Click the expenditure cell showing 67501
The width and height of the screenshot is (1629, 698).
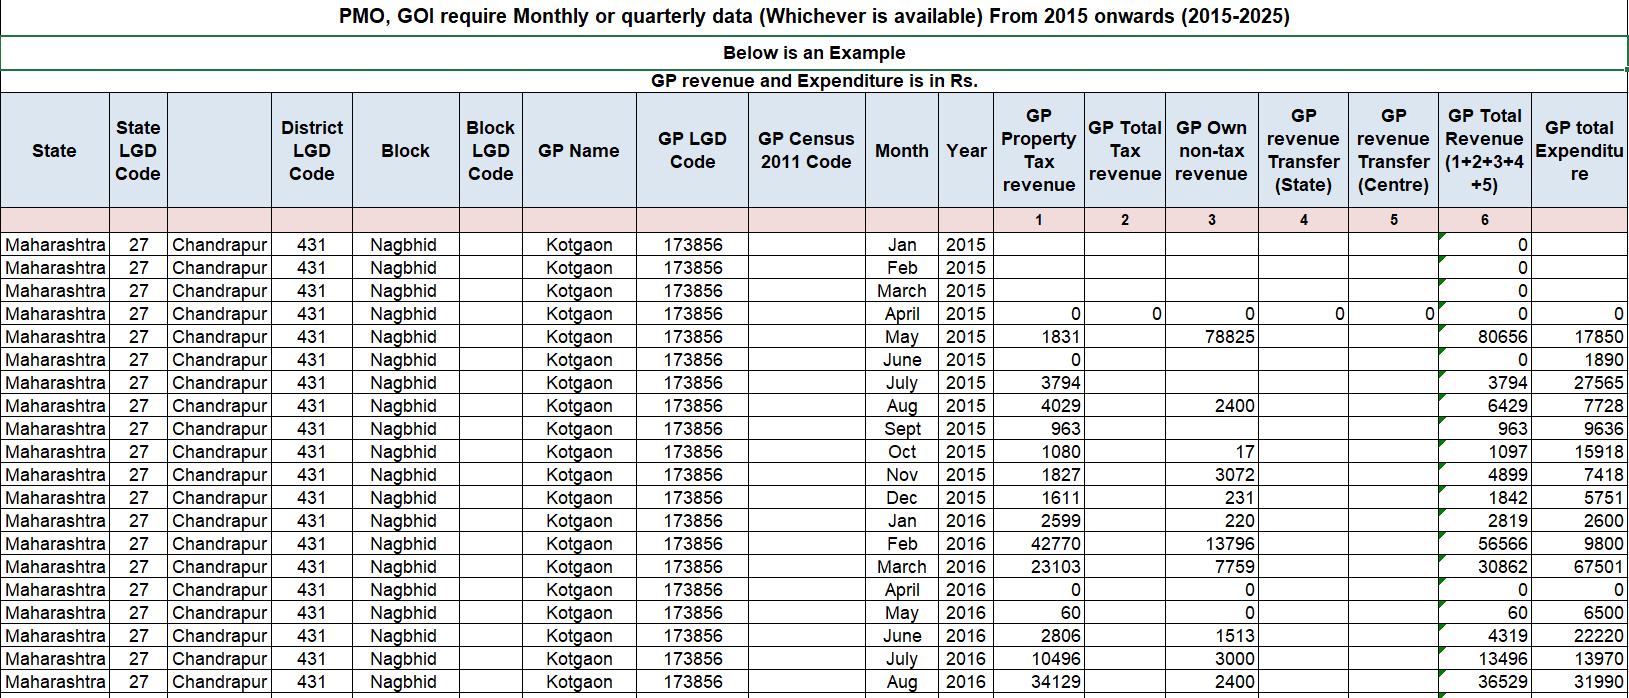coord(1579,567)
